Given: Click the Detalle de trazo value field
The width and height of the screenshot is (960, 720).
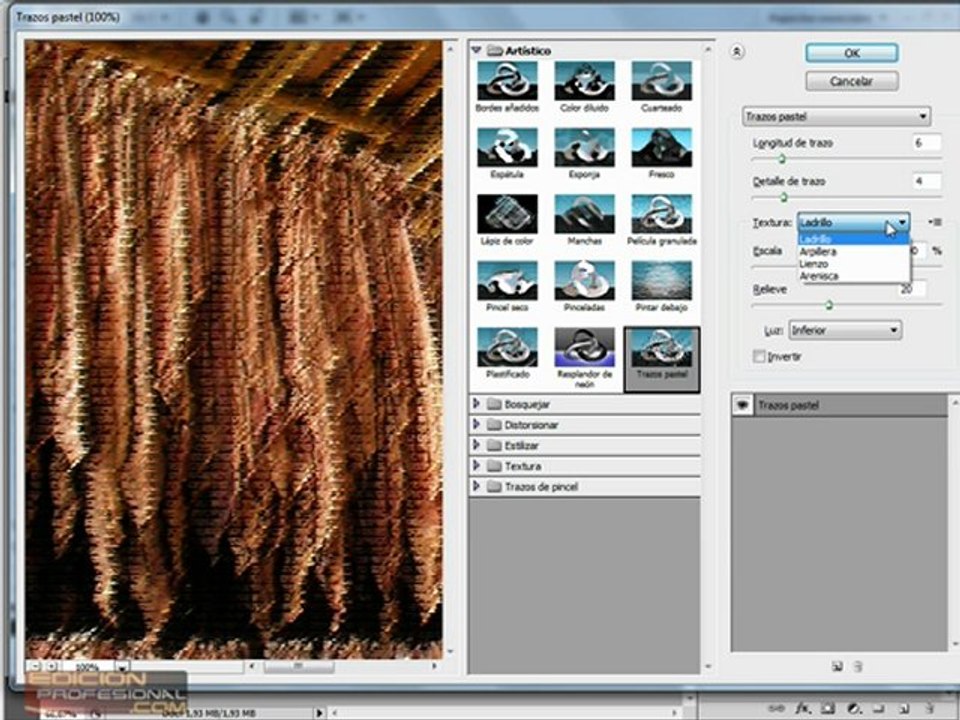Looking at the screenshot, I should [x=926, y=181].
